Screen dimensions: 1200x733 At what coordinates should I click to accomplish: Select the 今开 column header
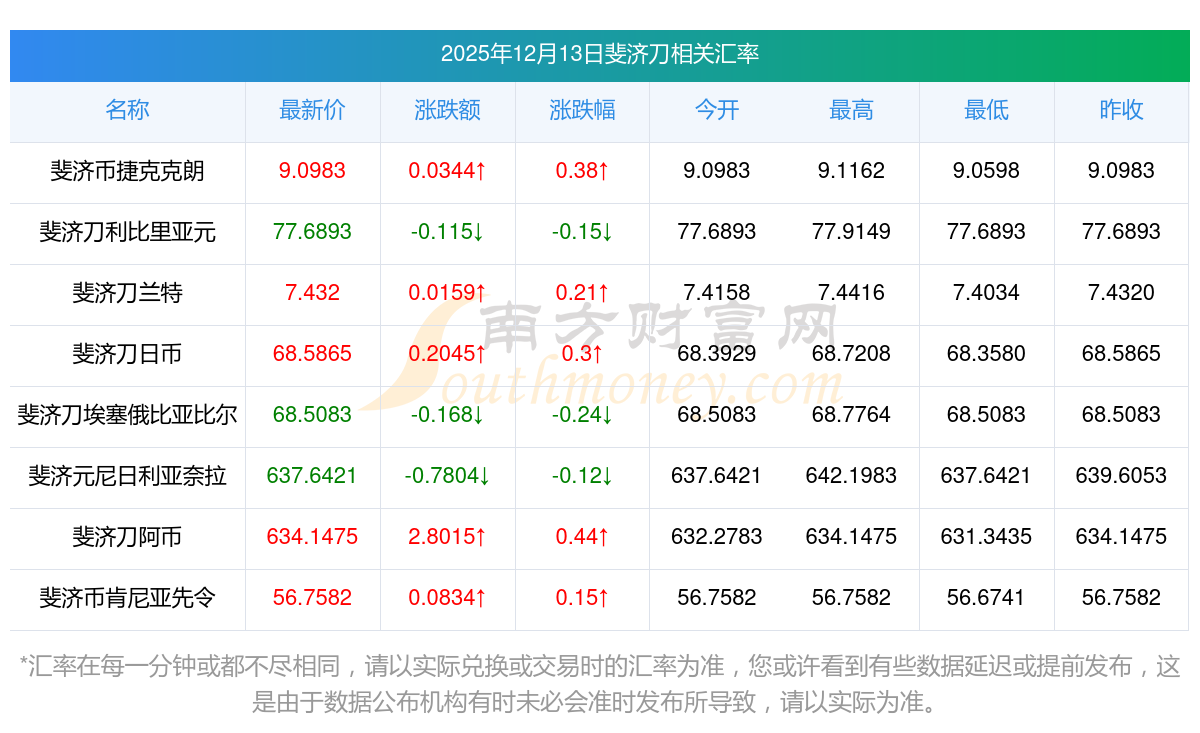click(x=717, y=110)
